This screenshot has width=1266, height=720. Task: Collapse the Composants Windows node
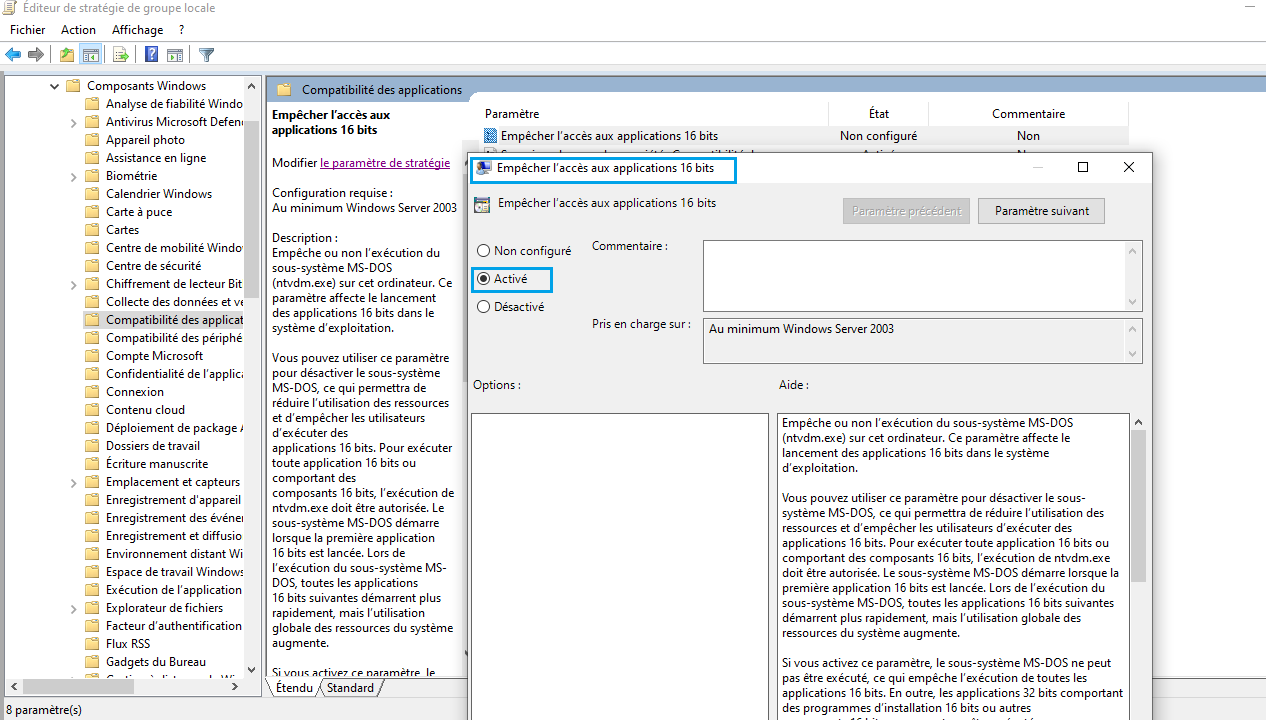pos(55,86)
